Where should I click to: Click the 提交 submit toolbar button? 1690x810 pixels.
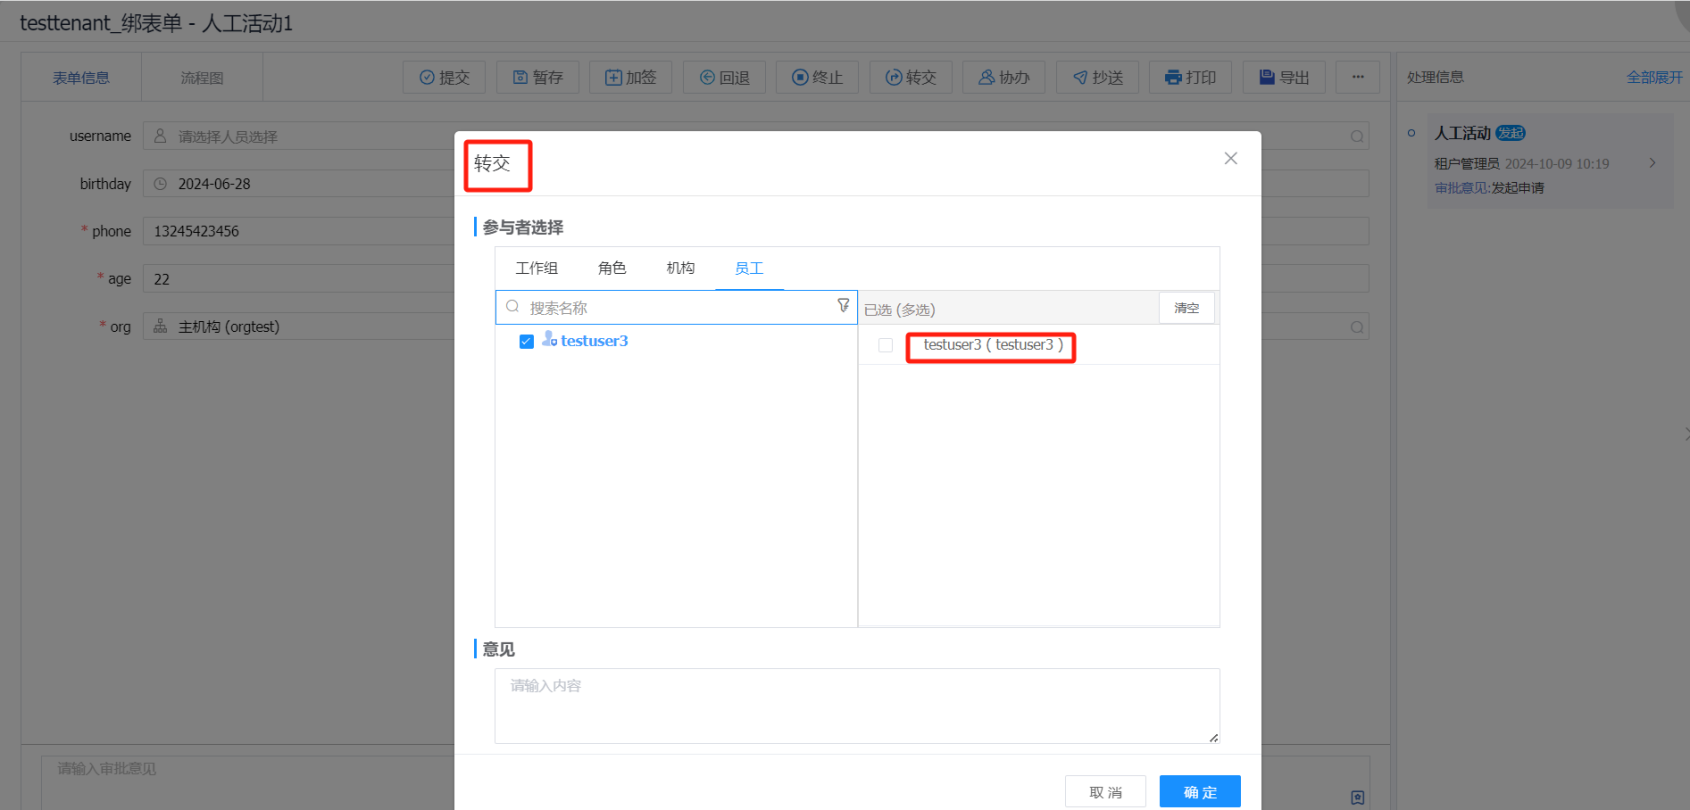point(444,77)
